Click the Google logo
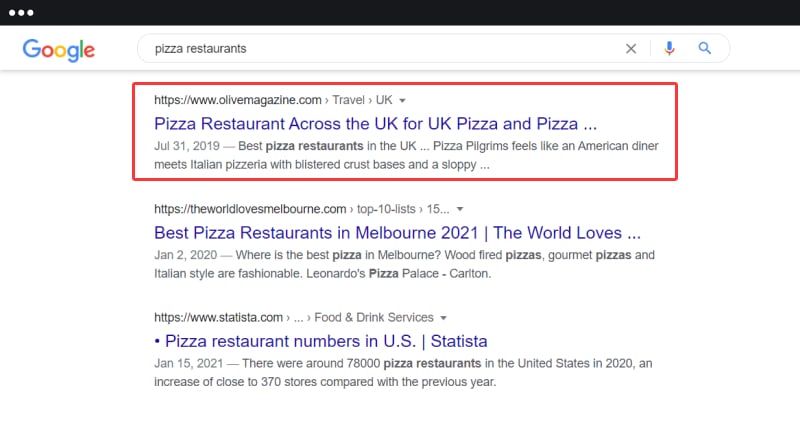Screen dimensions: 800x421 click(59, 50)
